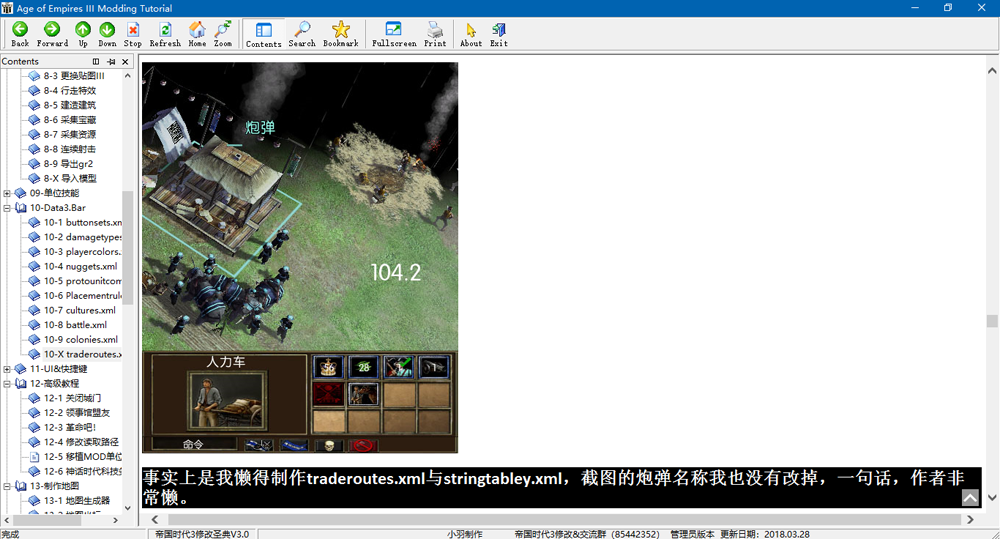Collapse the 12-高级教程 chapter

[x=7, y=384]
